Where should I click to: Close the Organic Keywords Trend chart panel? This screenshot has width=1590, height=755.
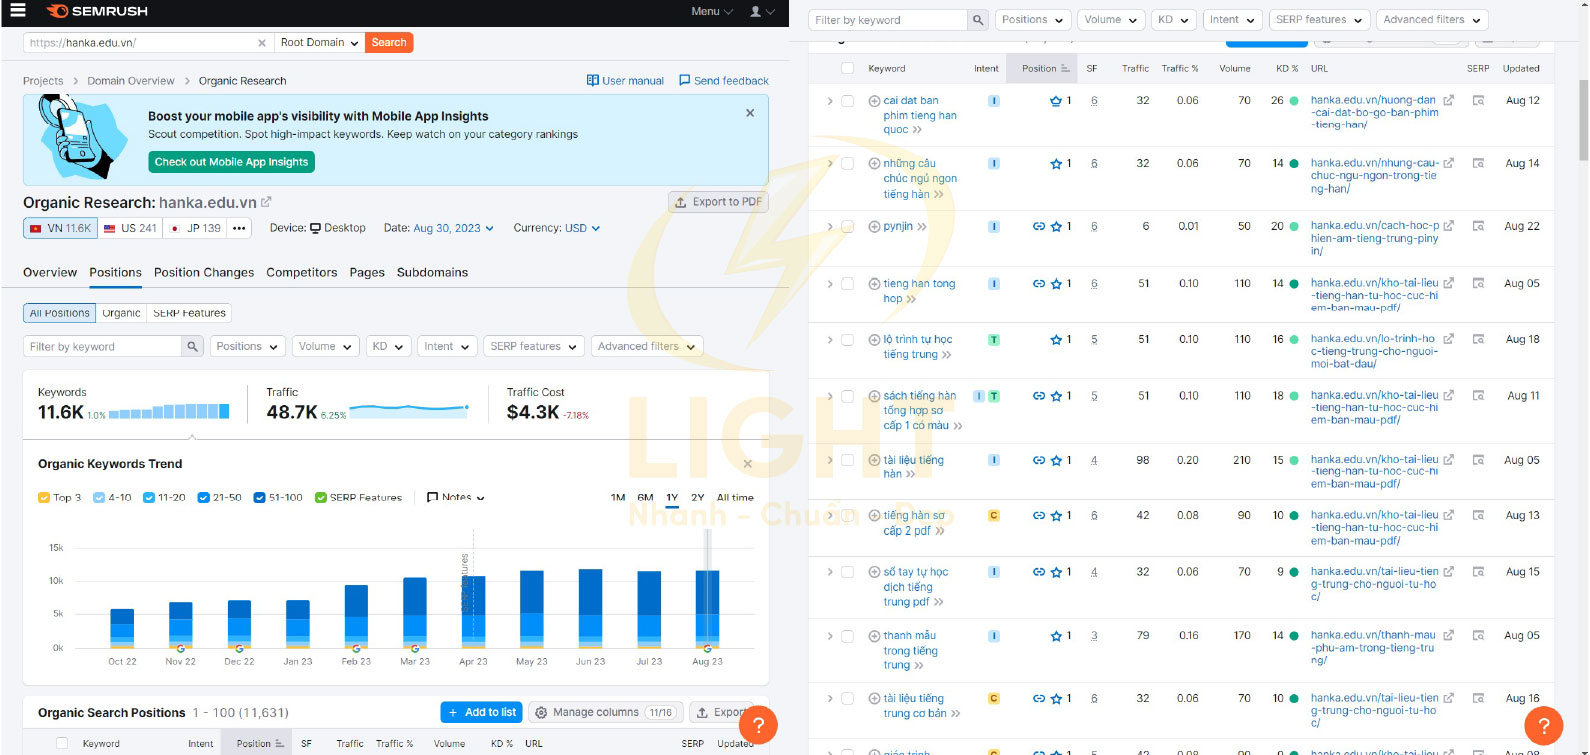pyautogui.click(x=747, y=464)
